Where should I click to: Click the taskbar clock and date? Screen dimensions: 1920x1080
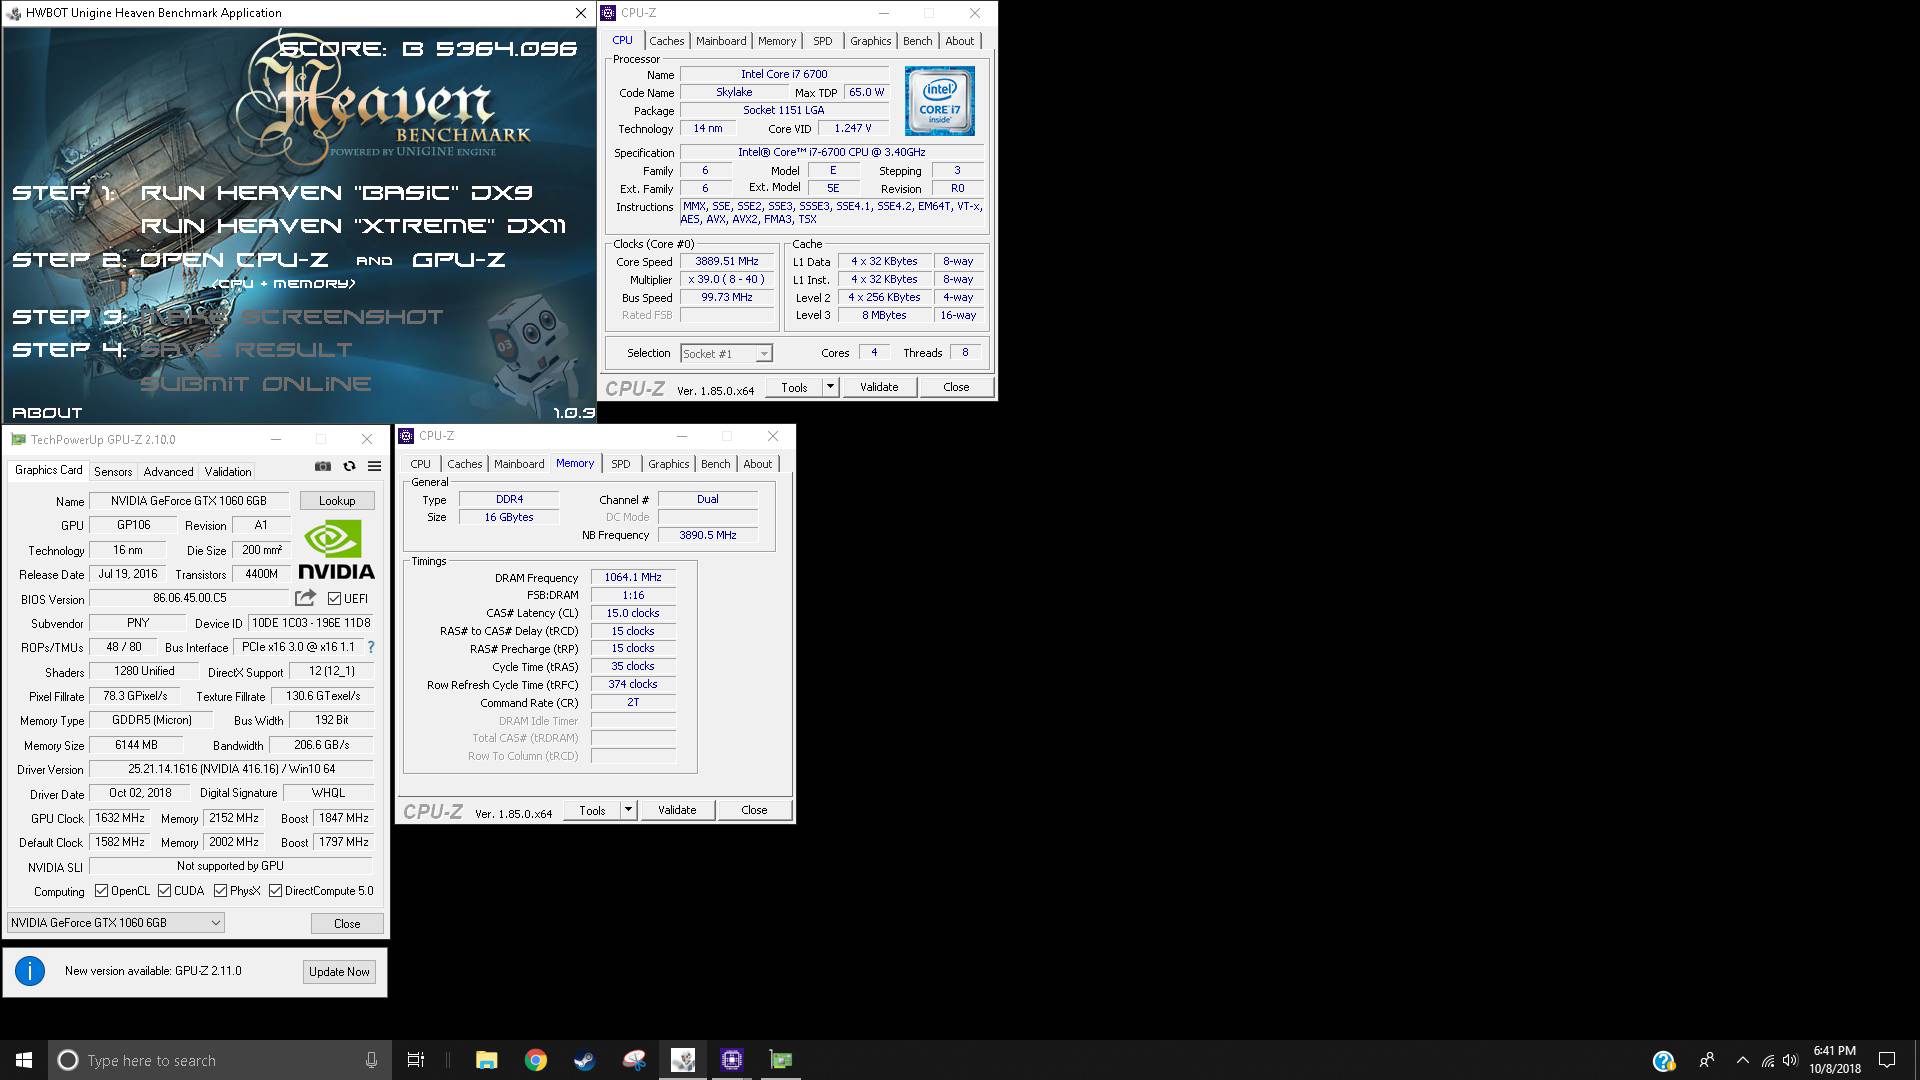pyautogui.click(x=1834, y=1060)
